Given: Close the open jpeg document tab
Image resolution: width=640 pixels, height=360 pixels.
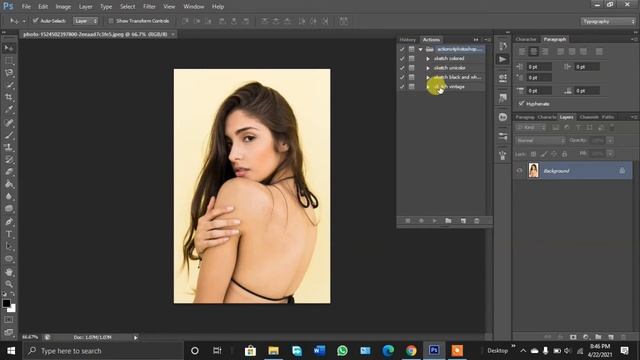Looking at the screenshot, I should [x=173, y=34].
